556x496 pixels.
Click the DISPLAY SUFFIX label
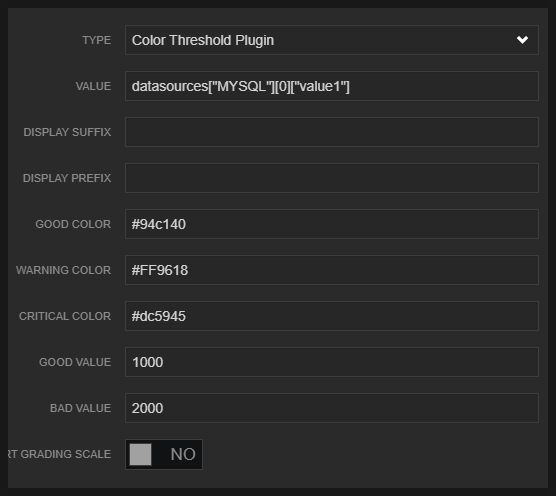(x=67, y=132)
